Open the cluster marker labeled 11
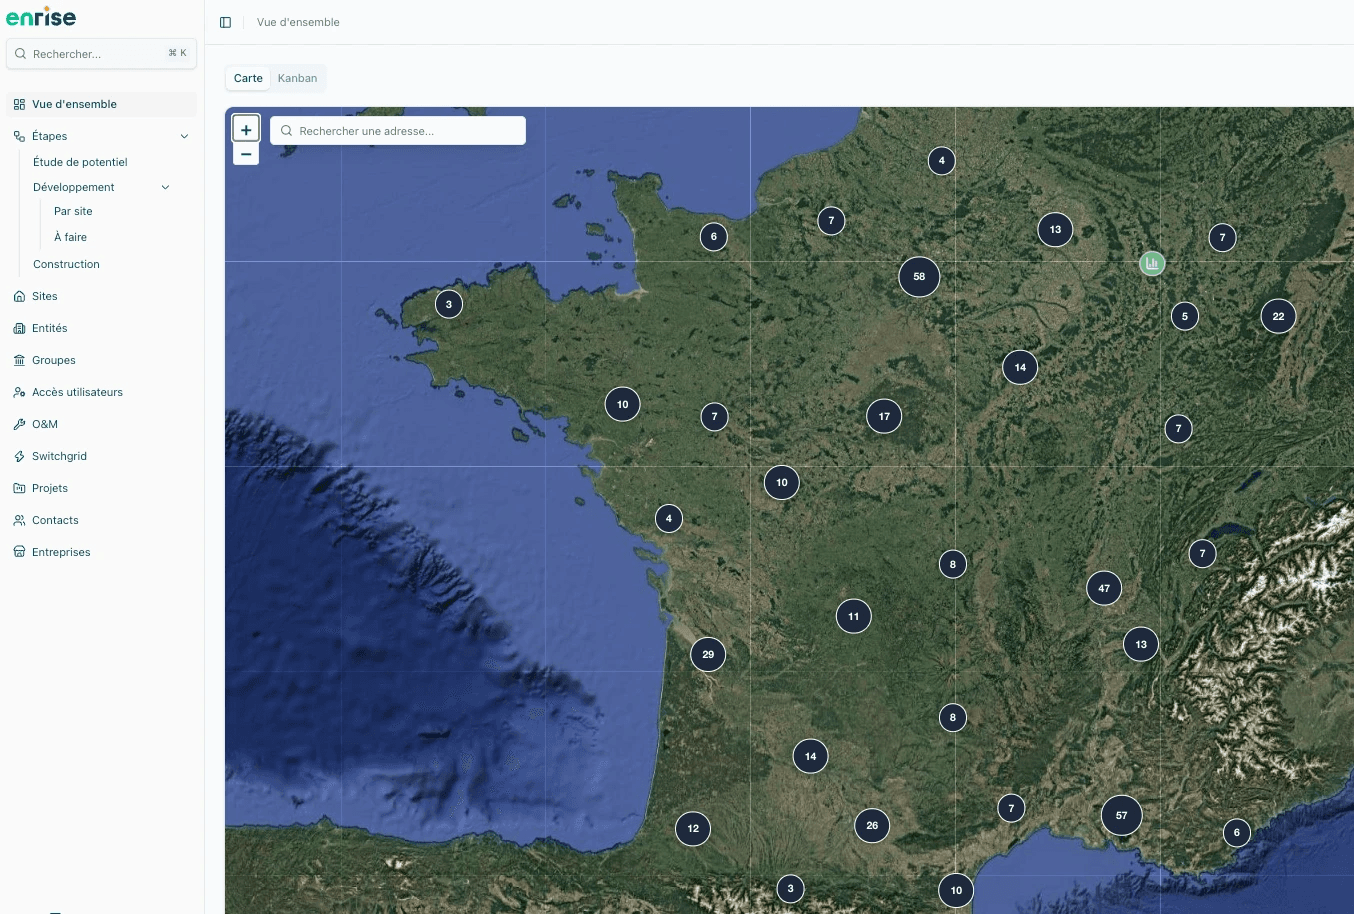 (853, 616)
